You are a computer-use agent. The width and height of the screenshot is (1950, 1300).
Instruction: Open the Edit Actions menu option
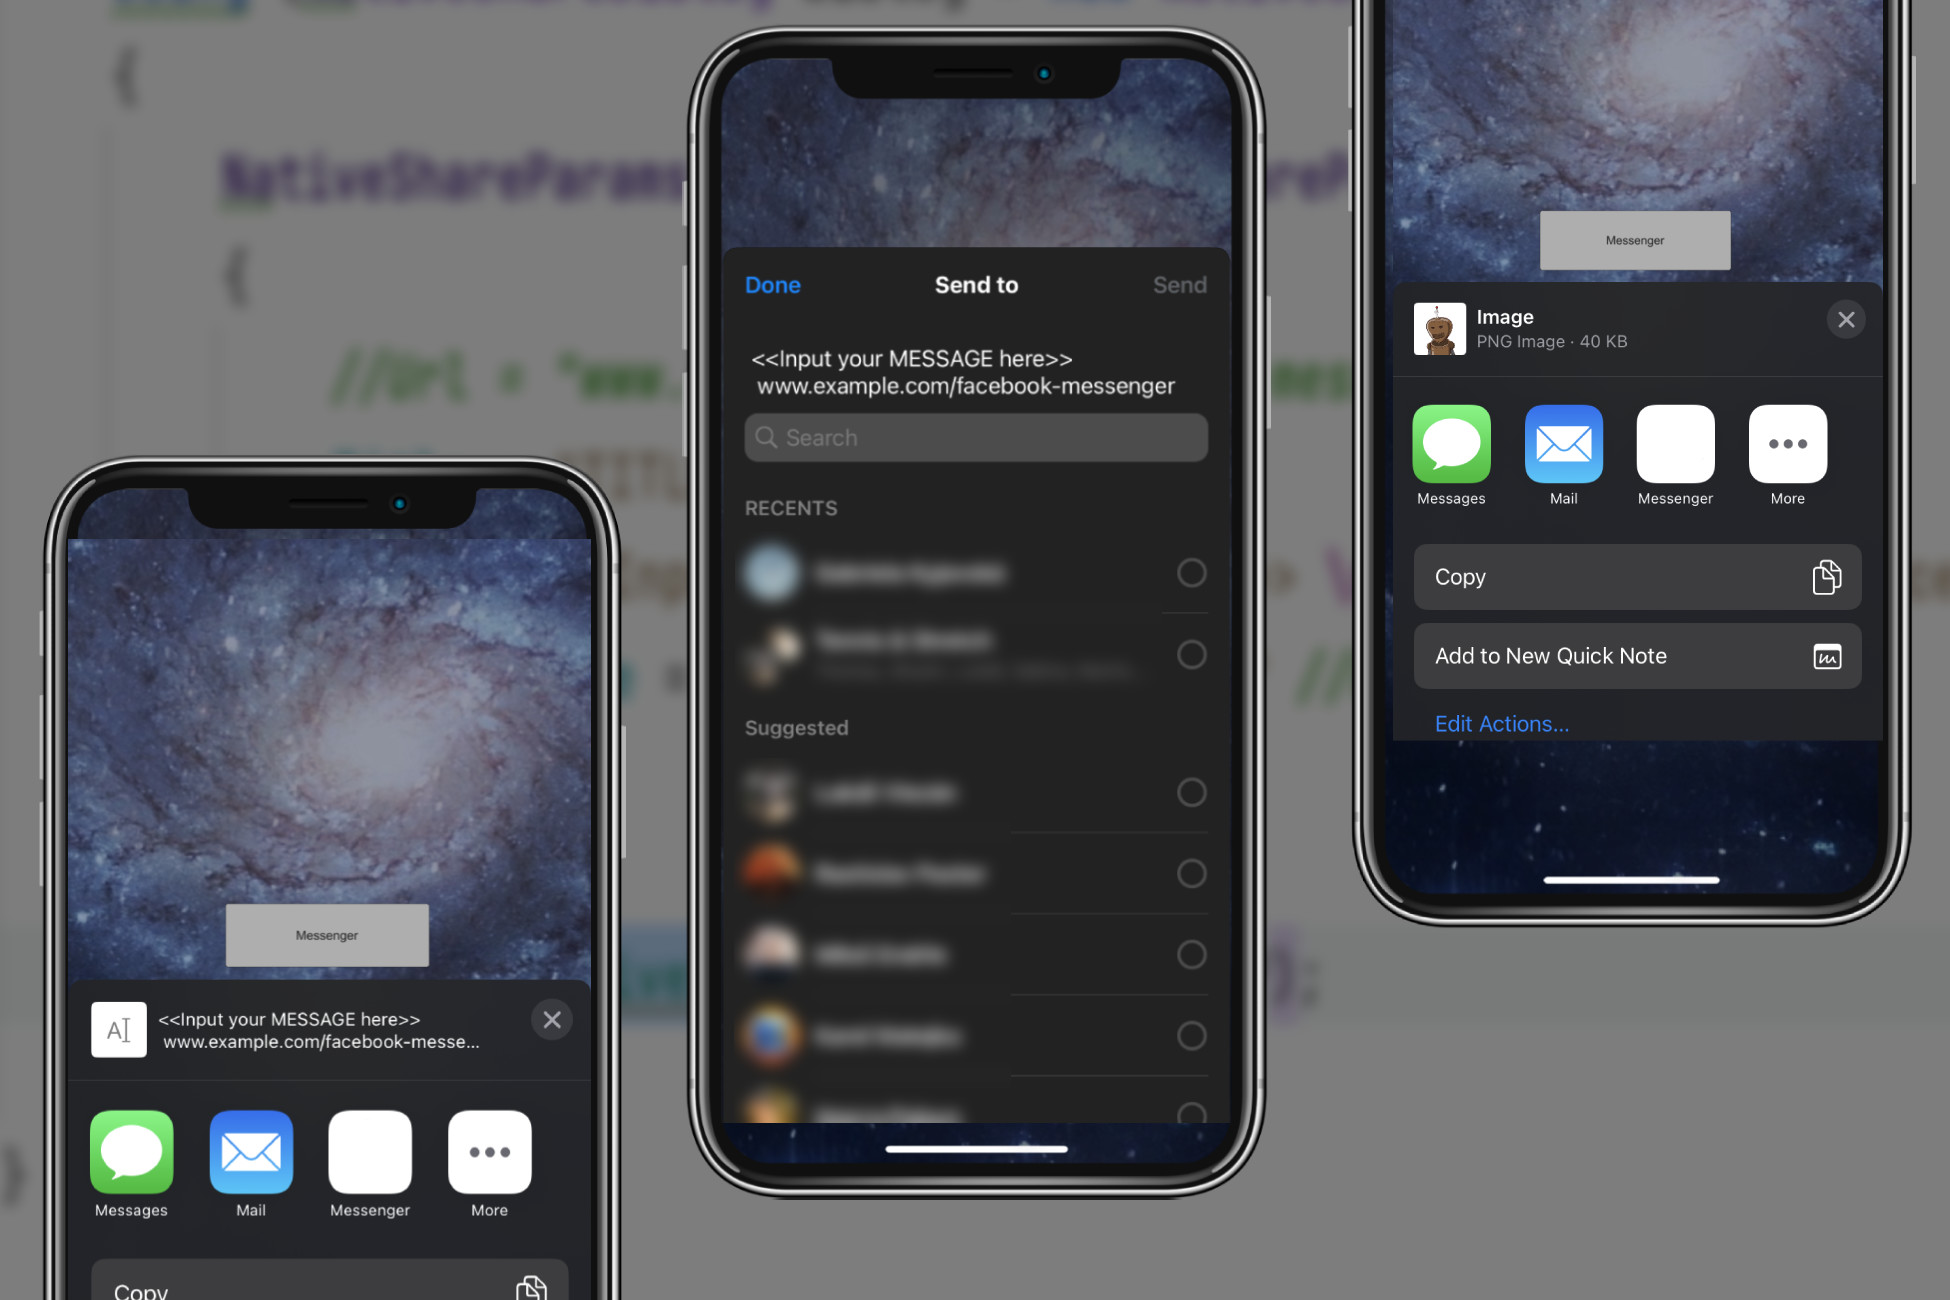pos(1500,723)
